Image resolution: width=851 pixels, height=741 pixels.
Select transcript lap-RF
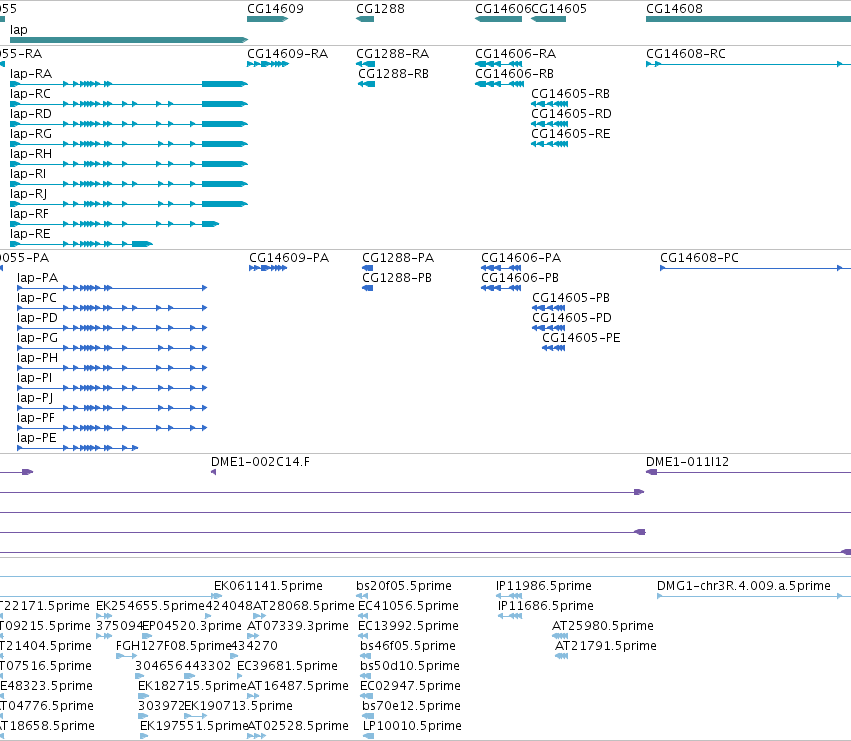(115, 224)
